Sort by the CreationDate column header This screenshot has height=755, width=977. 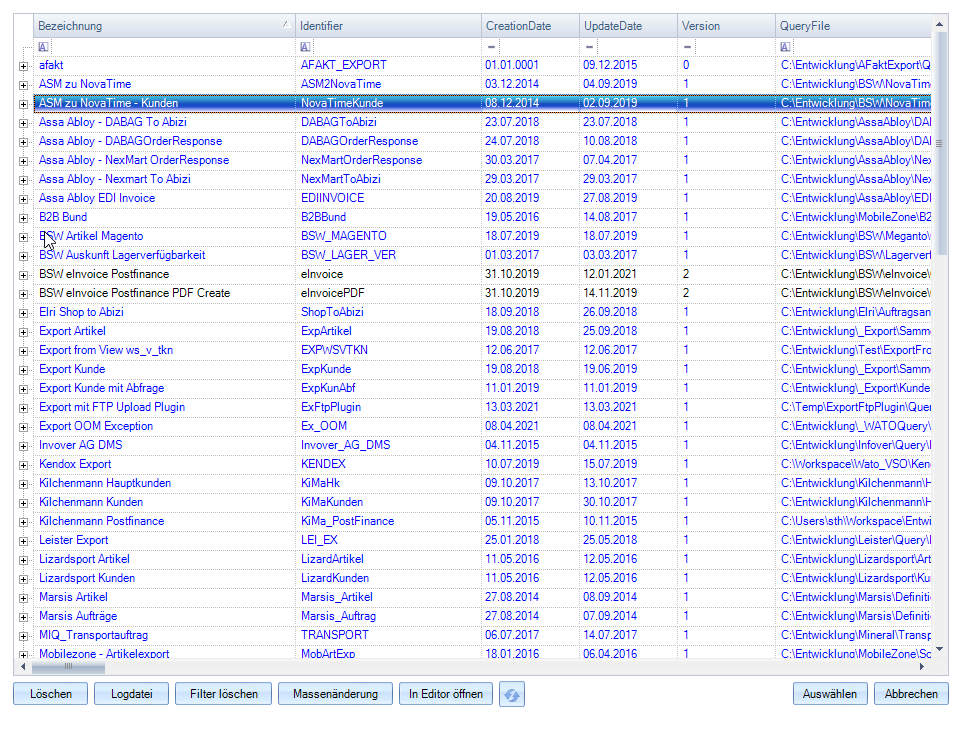click(x=525, y=26)
